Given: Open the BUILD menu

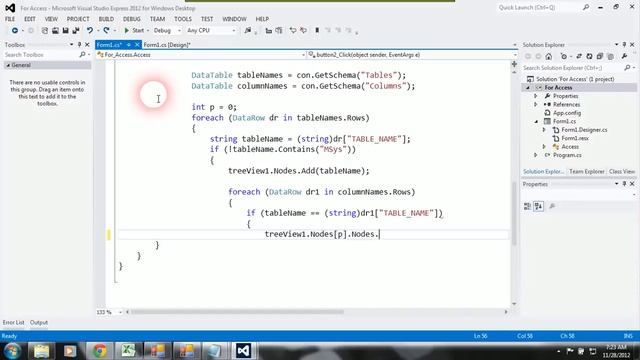Looking at the screenshot, I should [106, 19].
